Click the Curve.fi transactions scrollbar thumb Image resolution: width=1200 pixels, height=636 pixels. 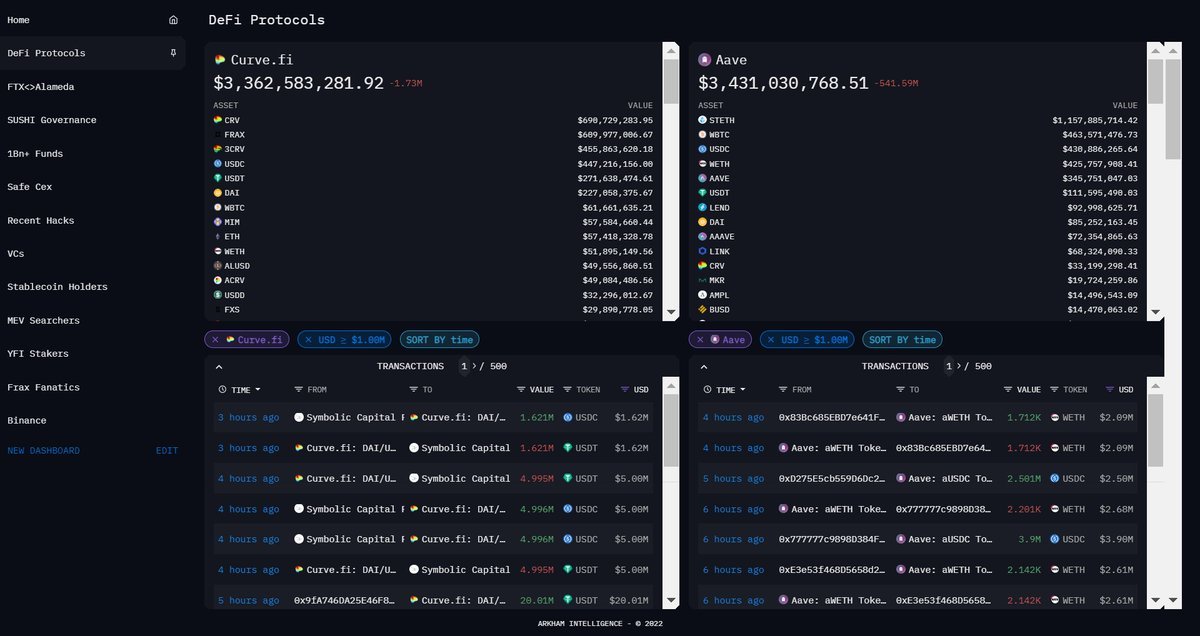(x=671, y=431)
